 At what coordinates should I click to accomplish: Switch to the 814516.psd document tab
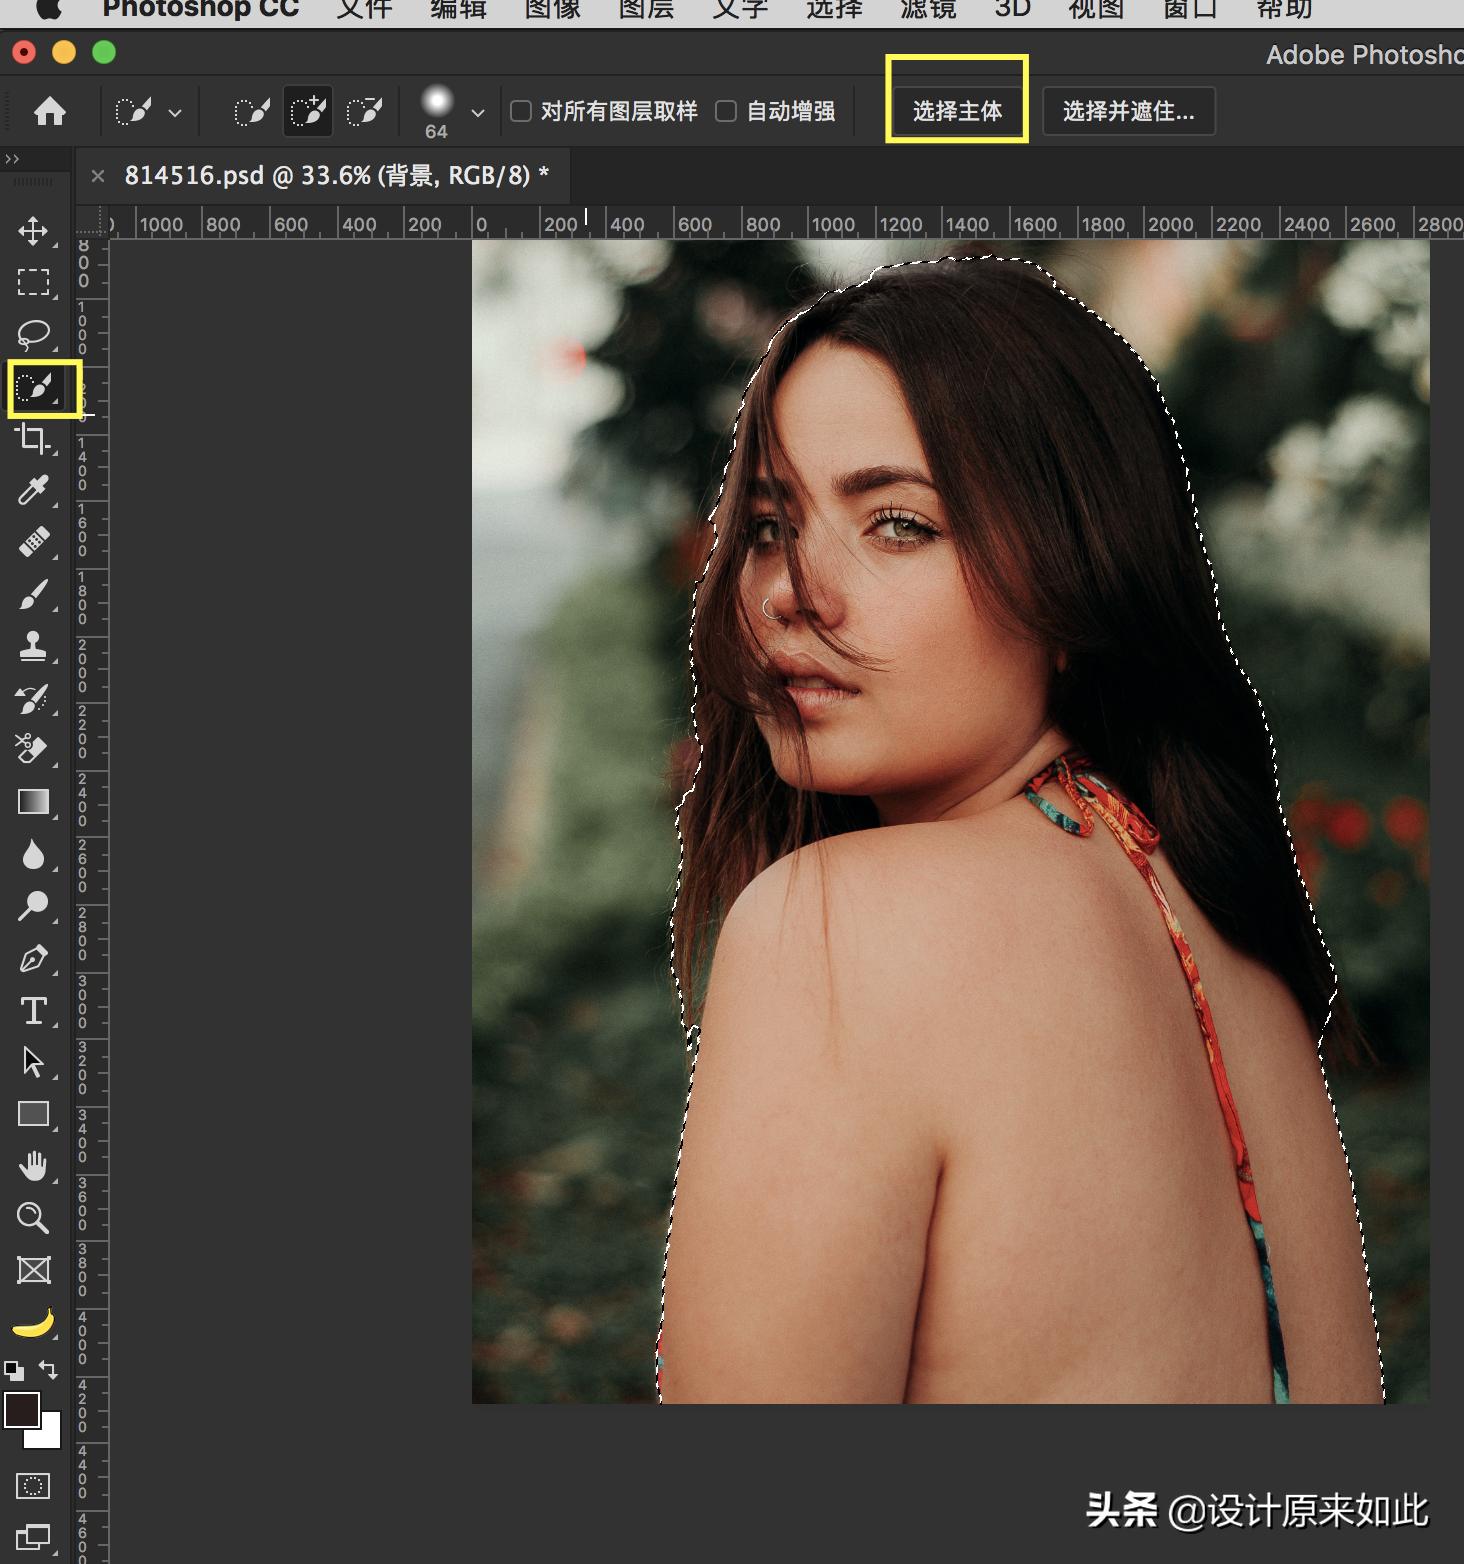tap(336, 176)
